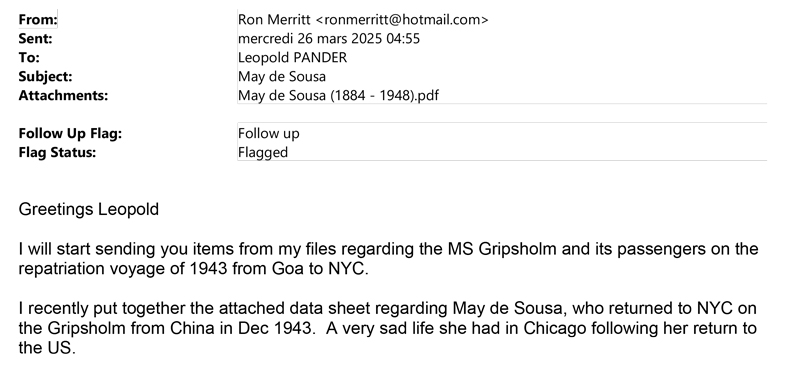Click the Greetings Leopold line
800x392 pixels.
pyautogui.click(x=89, y=209)
